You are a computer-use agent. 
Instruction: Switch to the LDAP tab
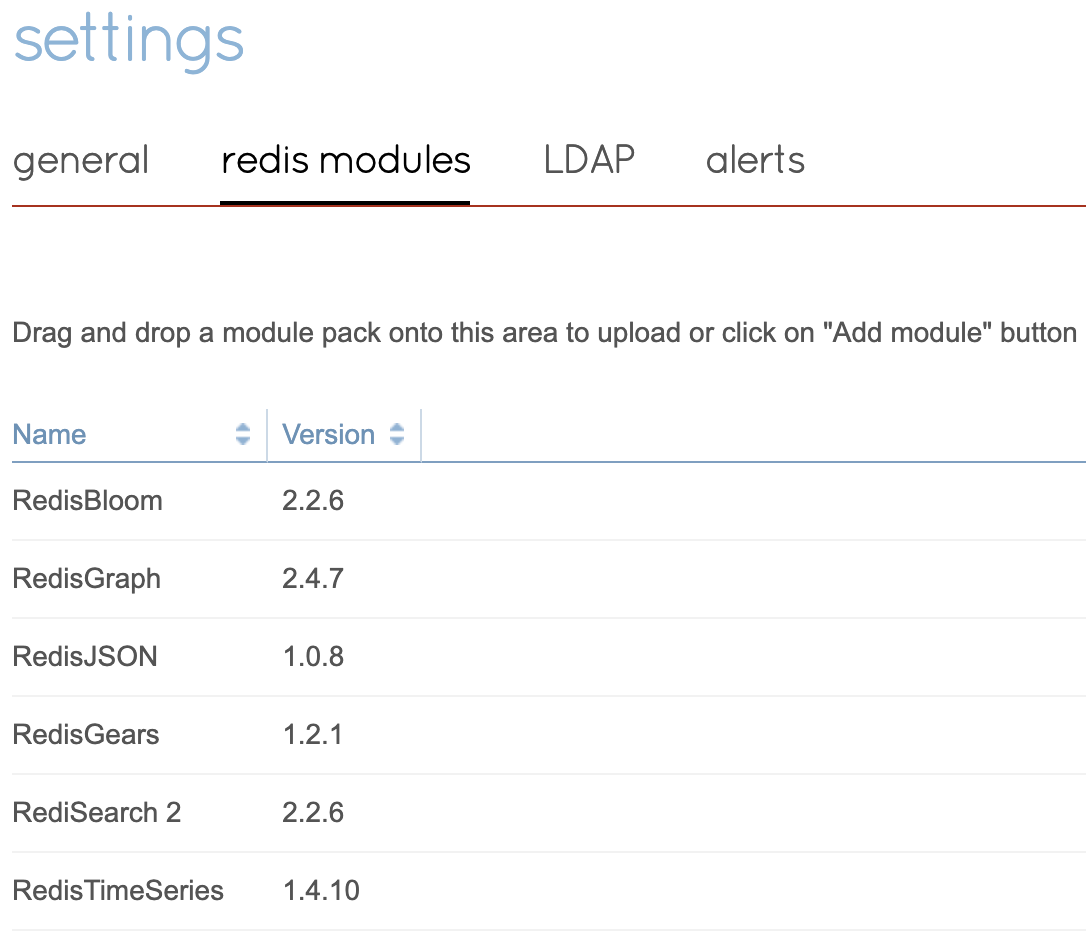tap(589, 161)
